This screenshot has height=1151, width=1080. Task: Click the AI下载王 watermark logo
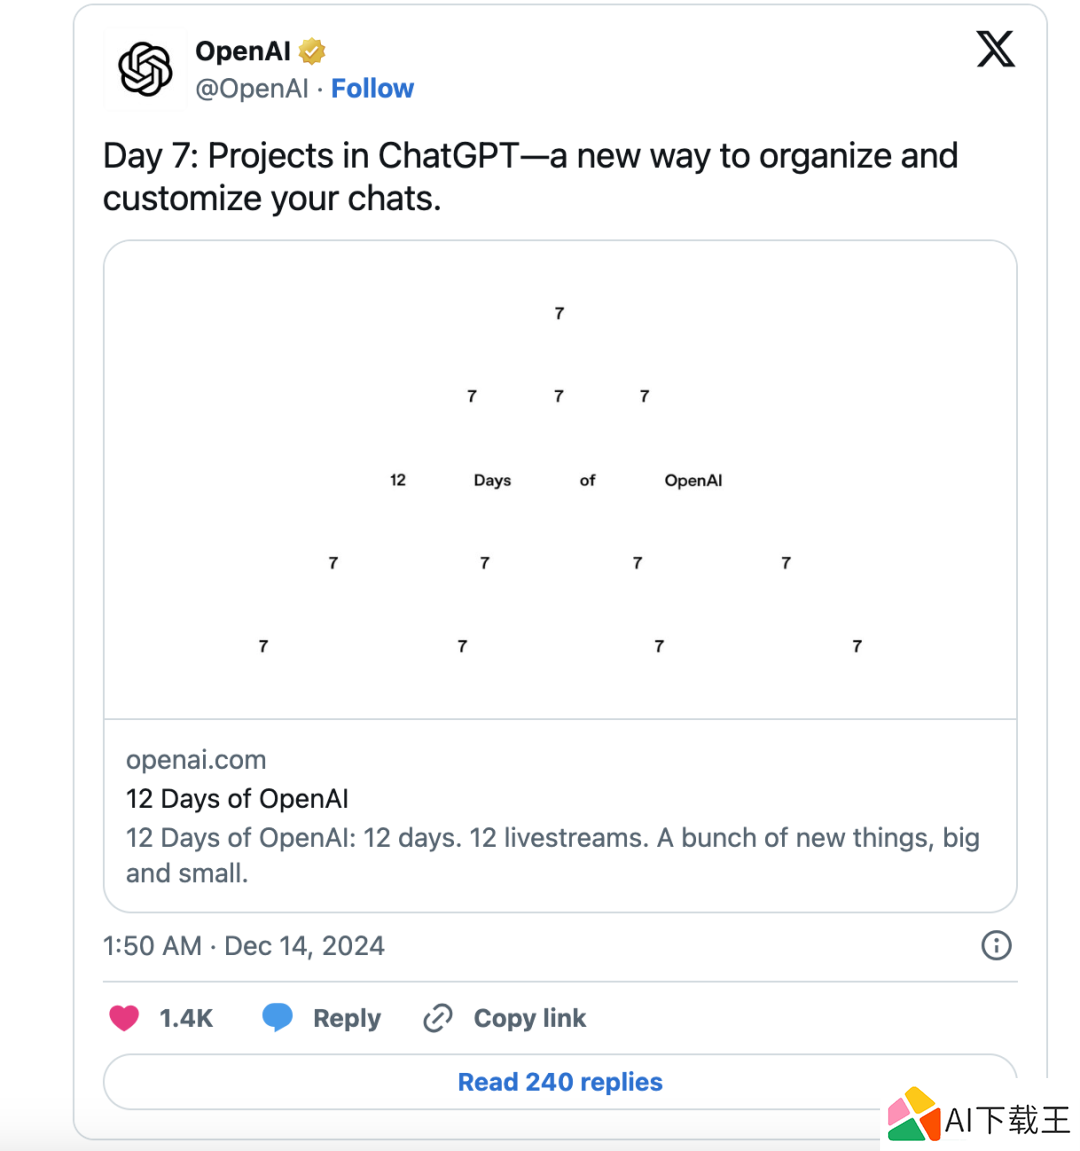(x=979, y=1118)
